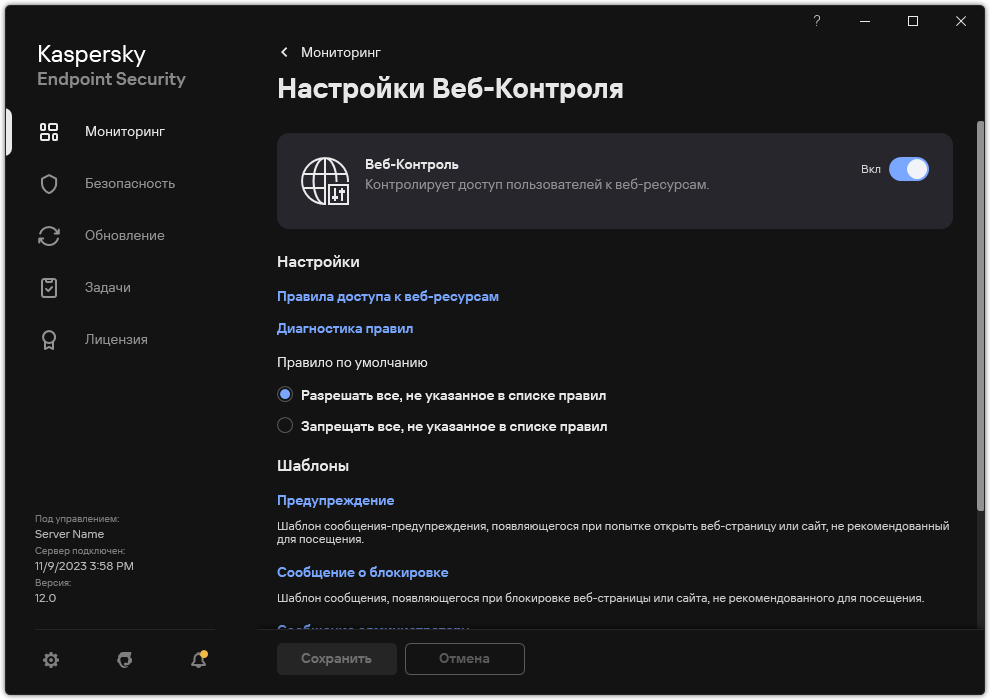Go back using the Мониторинг chevron
This screenshot has height=700, width=990.
[x=285, y=52]
